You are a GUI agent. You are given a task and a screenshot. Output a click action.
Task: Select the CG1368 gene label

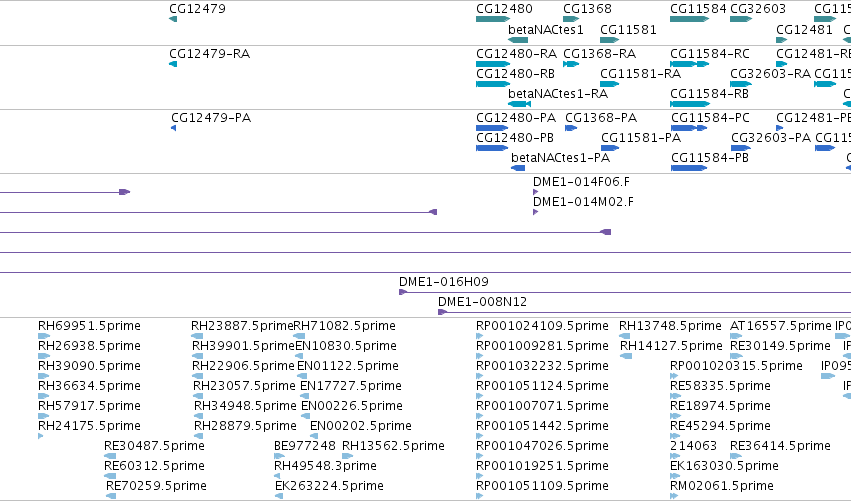[587, 9]
